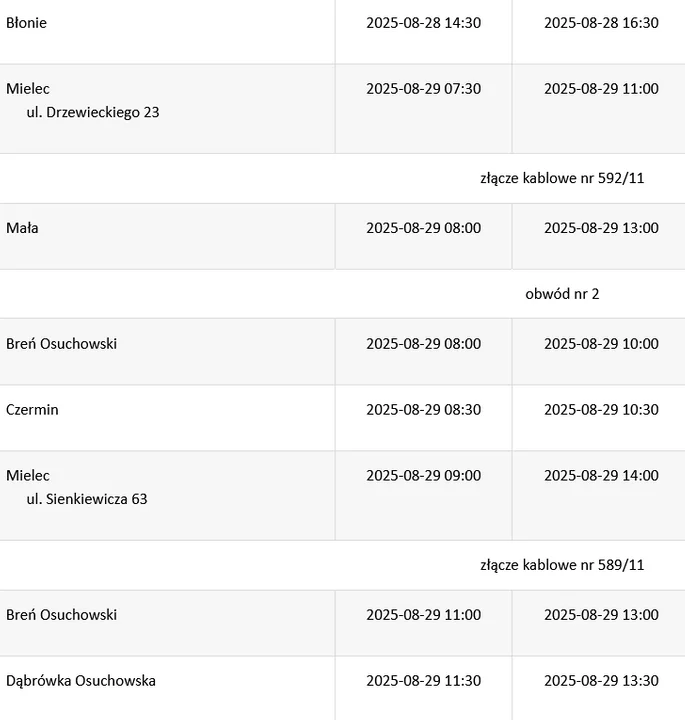Click end time 2025-08-29 10:30
The width and height of the screenshot is (685, 720).
(x=601, y=410)
